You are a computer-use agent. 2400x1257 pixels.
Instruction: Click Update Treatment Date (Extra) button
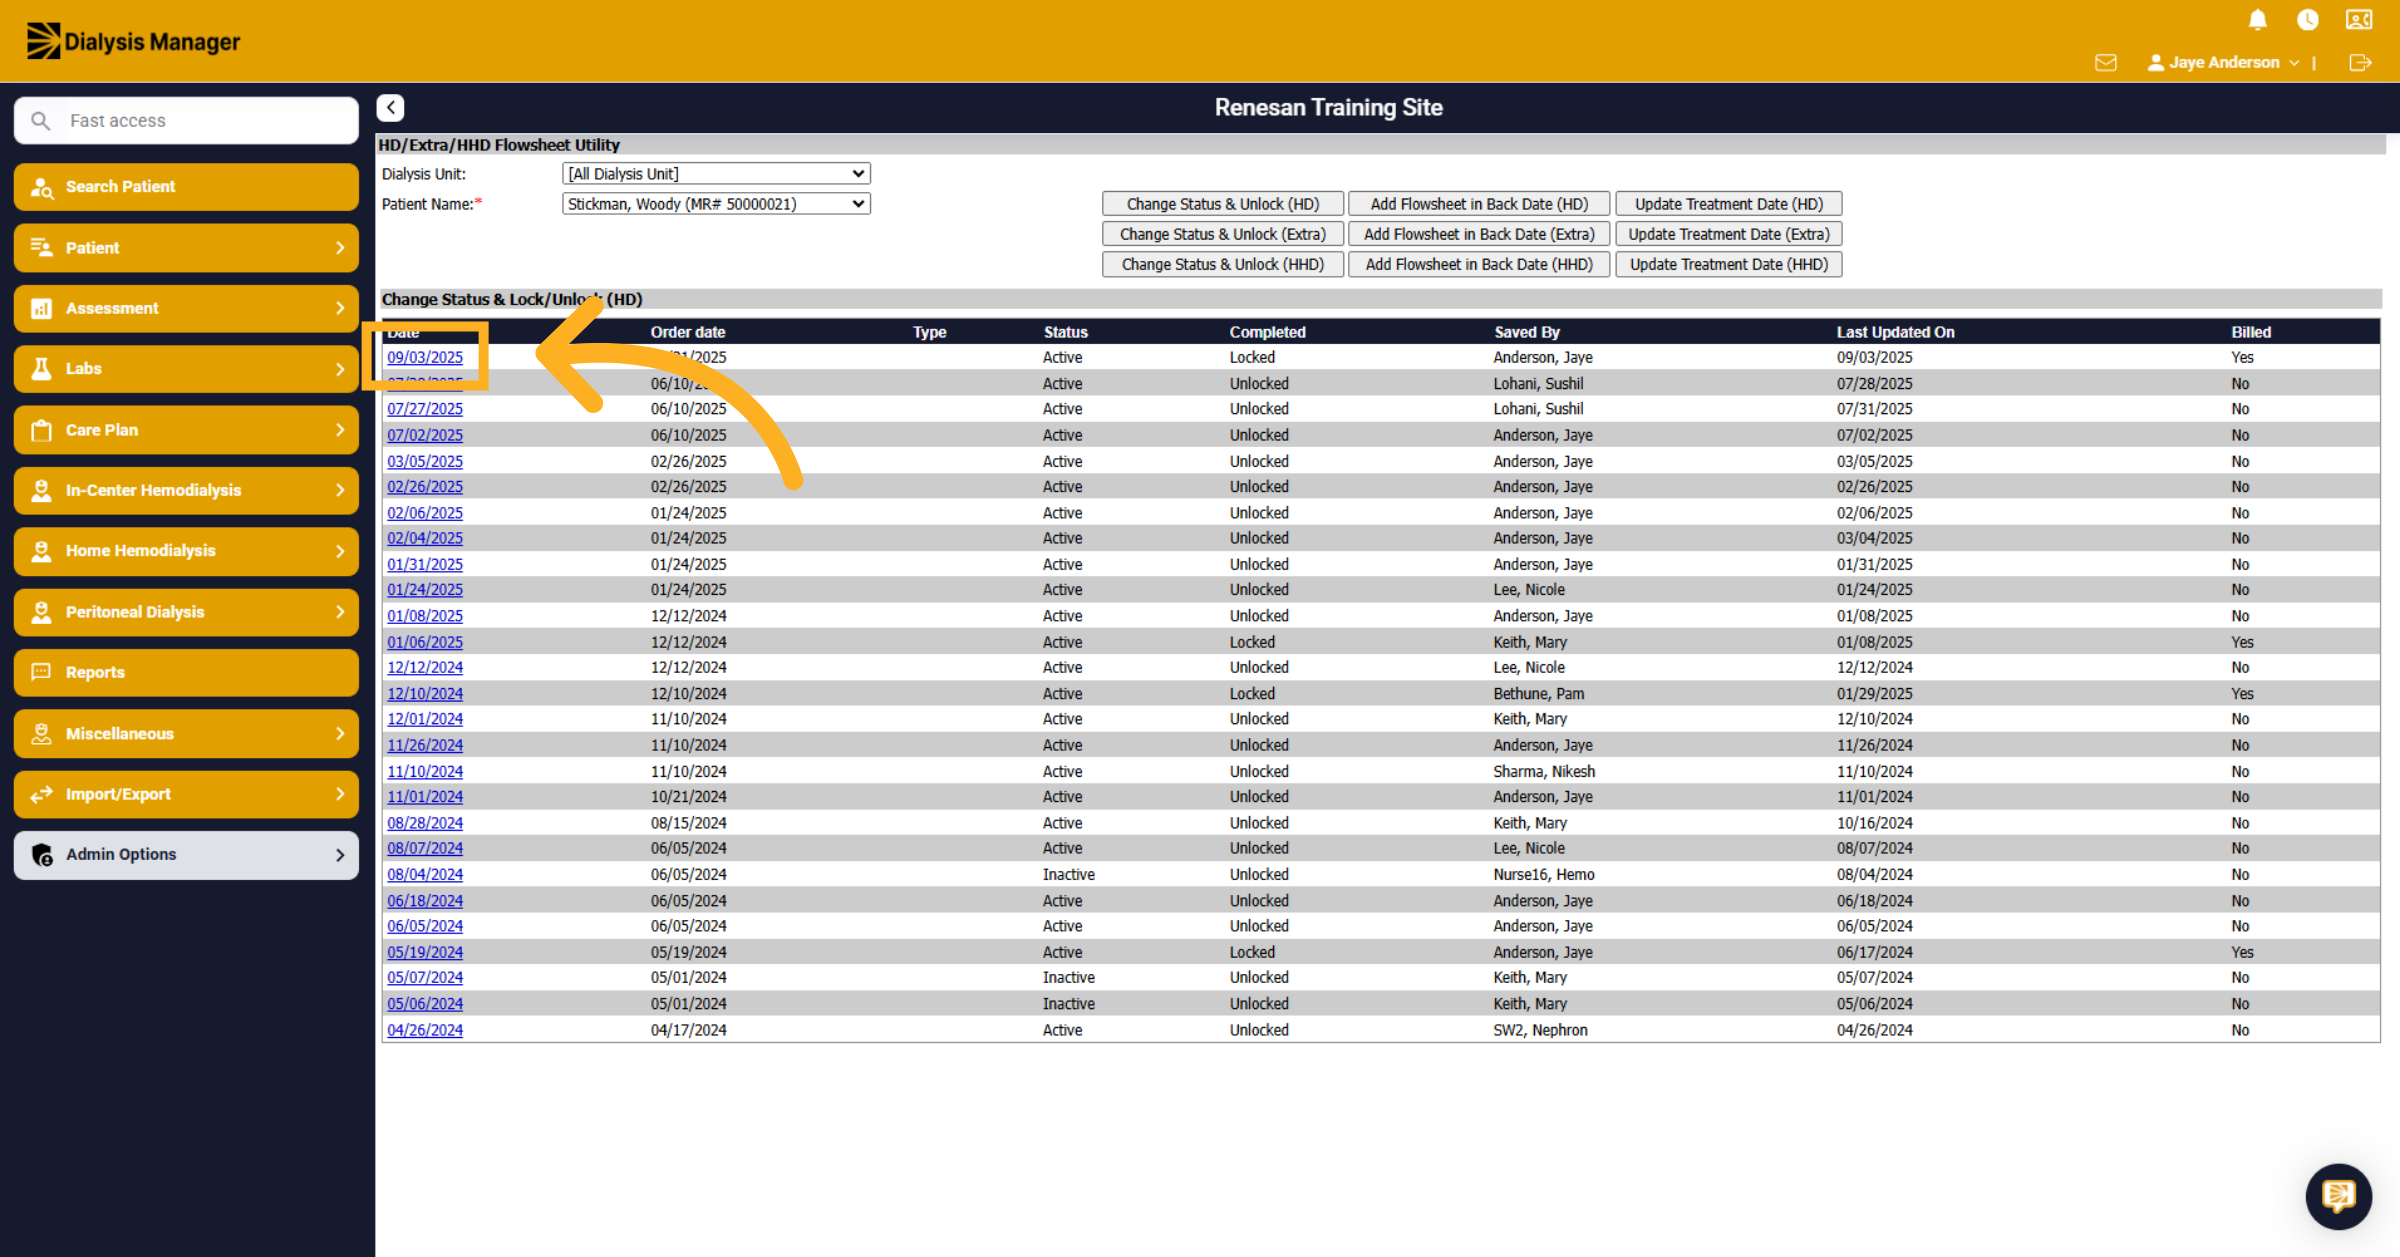point(1728,233)
